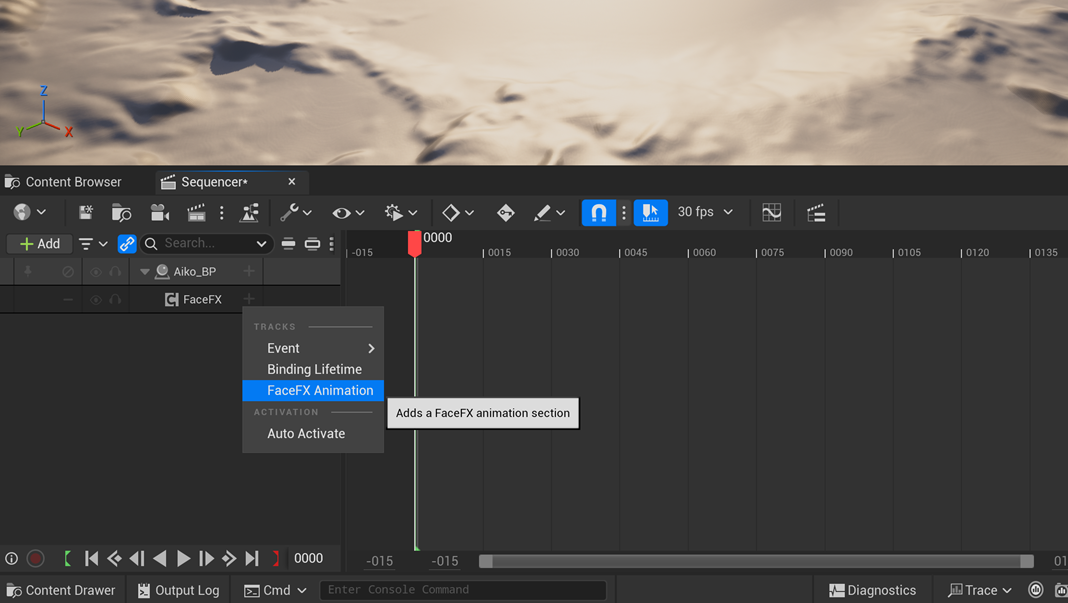Viewport: 1068px width, 603px height.
Task: Open snapping options three-dot menu
Action: point(624,213)
